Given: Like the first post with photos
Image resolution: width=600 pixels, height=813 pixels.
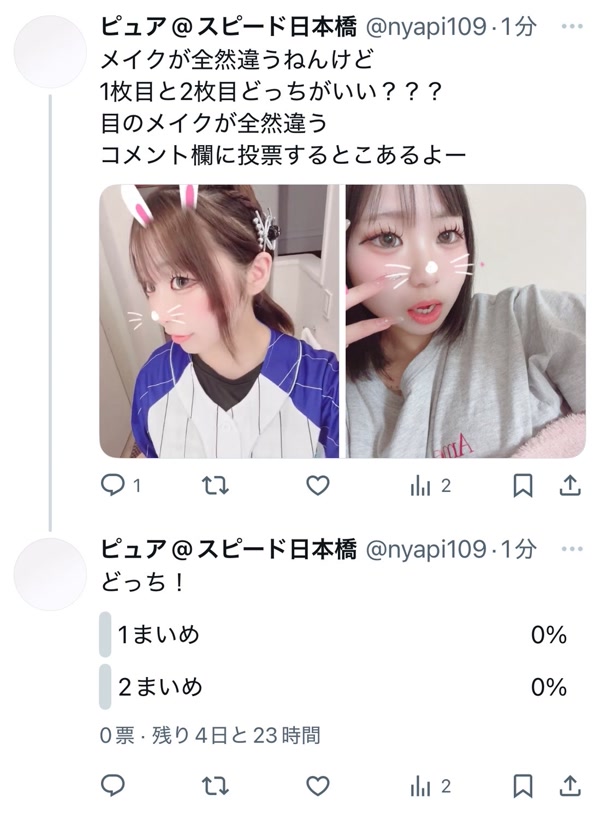Looking at the screenshot, I should click(318, 486).
